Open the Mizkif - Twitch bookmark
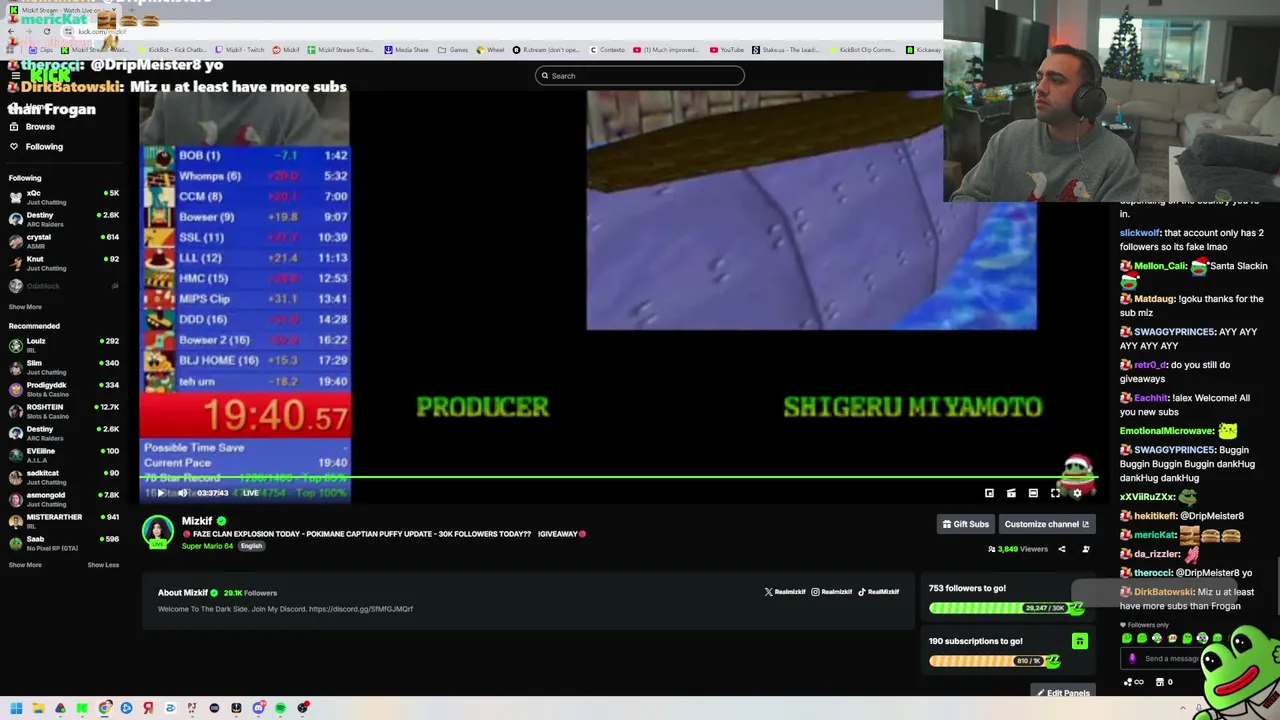 [x=240, y=50]
